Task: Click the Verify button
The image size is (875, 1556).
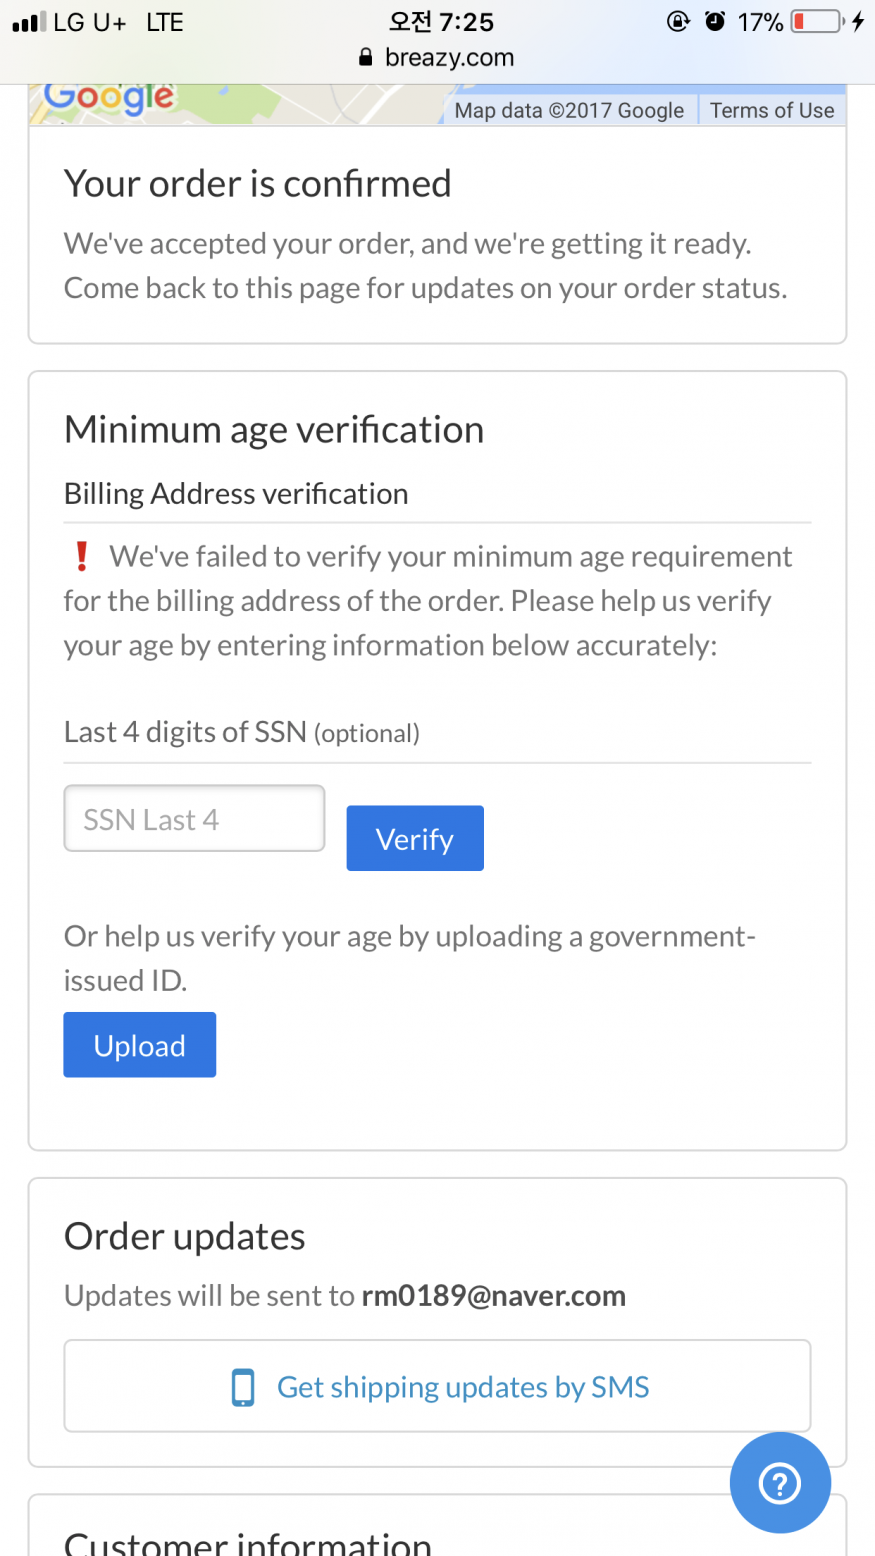Action: [415, 838]
